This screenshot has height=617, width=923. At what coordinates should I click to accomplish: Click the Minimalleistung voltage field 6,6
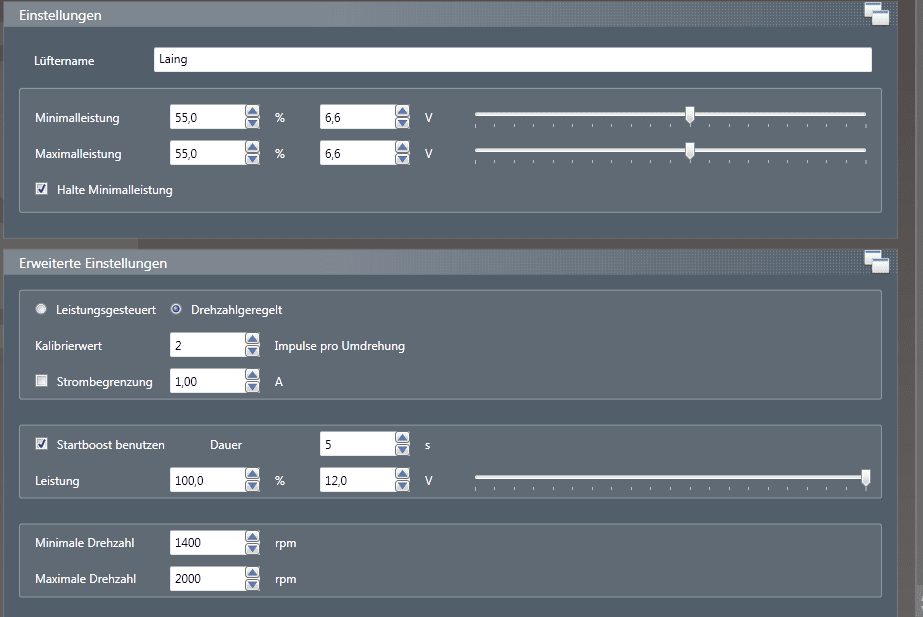(x=358, y=117)
